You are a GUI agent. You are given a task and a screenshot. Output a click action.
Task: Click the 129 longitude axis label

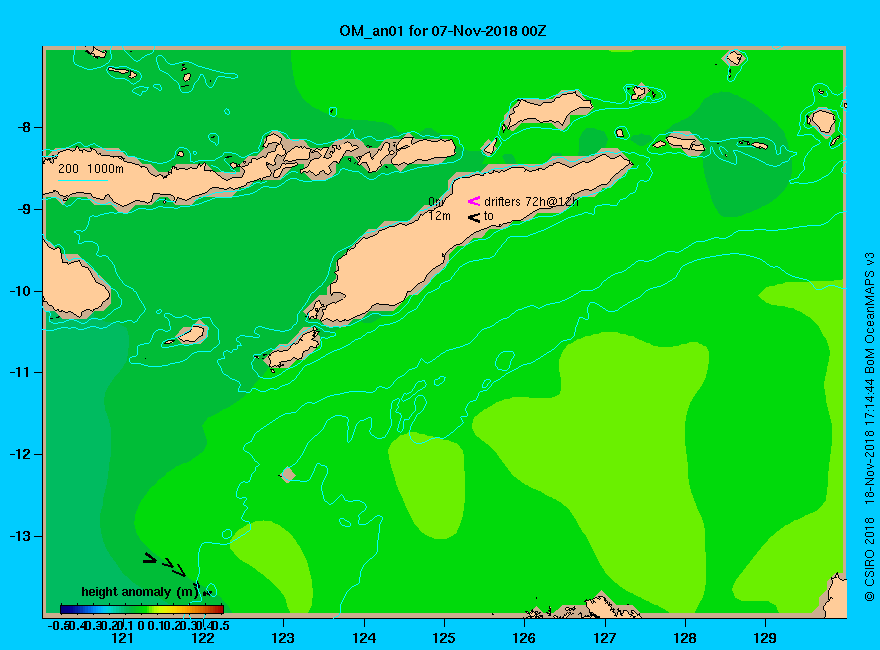(x=765, y=638)
